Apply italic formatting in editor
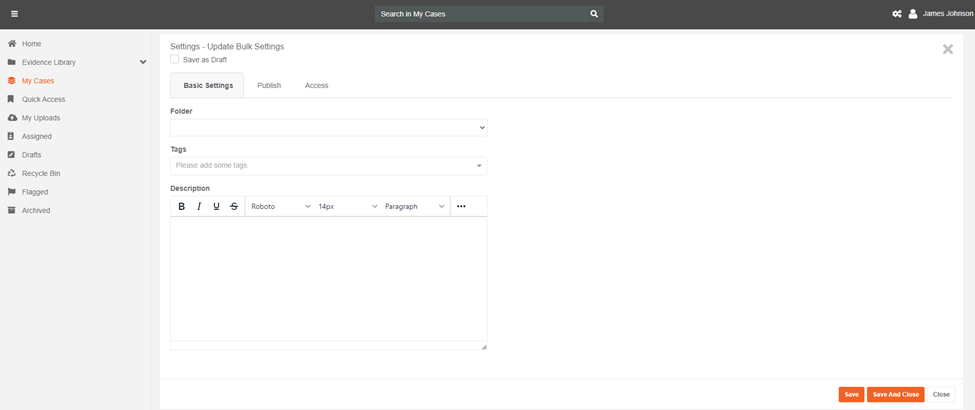975x410 pixels. pos(199,206)
